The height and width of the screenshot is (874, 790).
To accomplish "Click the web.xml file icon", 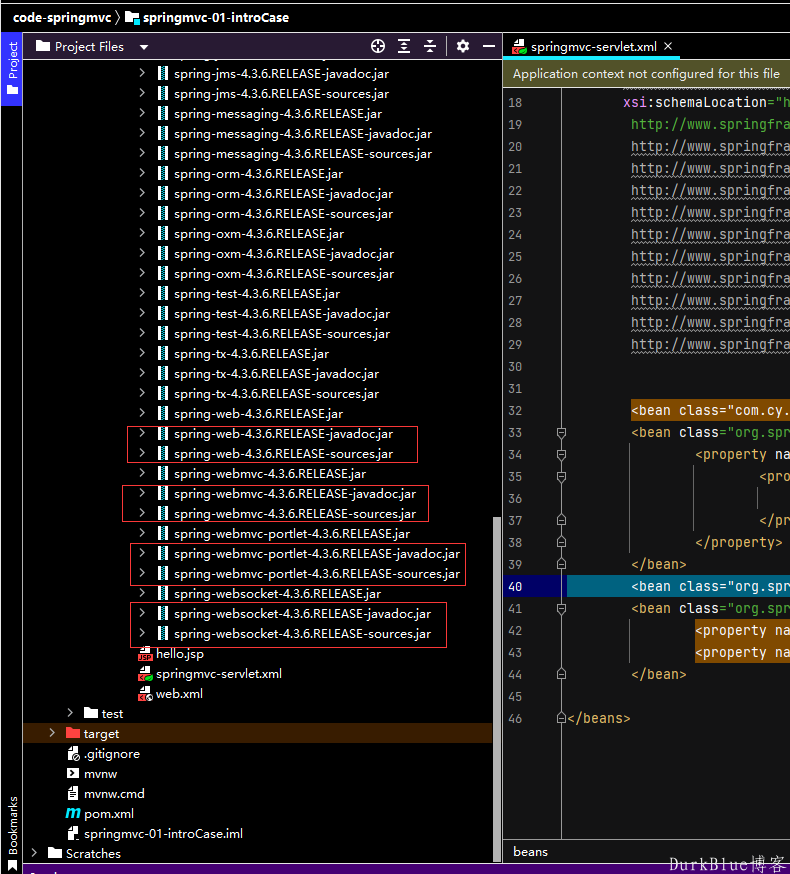I will 146,693.
